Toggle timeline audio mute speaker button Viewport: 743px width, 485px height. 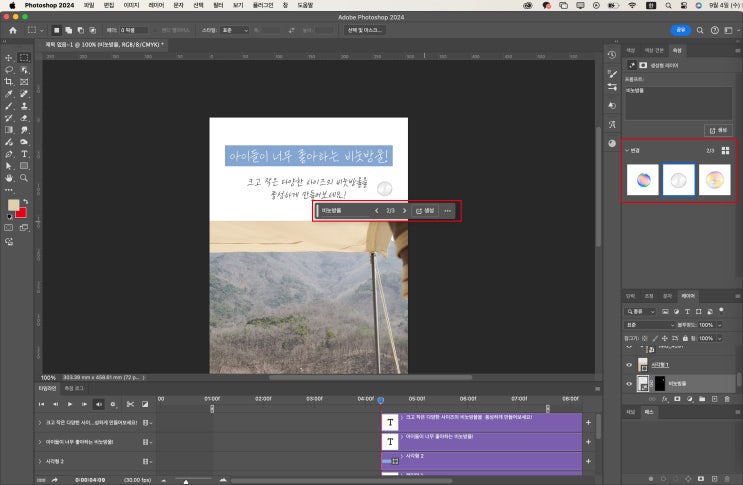(98, 404)
